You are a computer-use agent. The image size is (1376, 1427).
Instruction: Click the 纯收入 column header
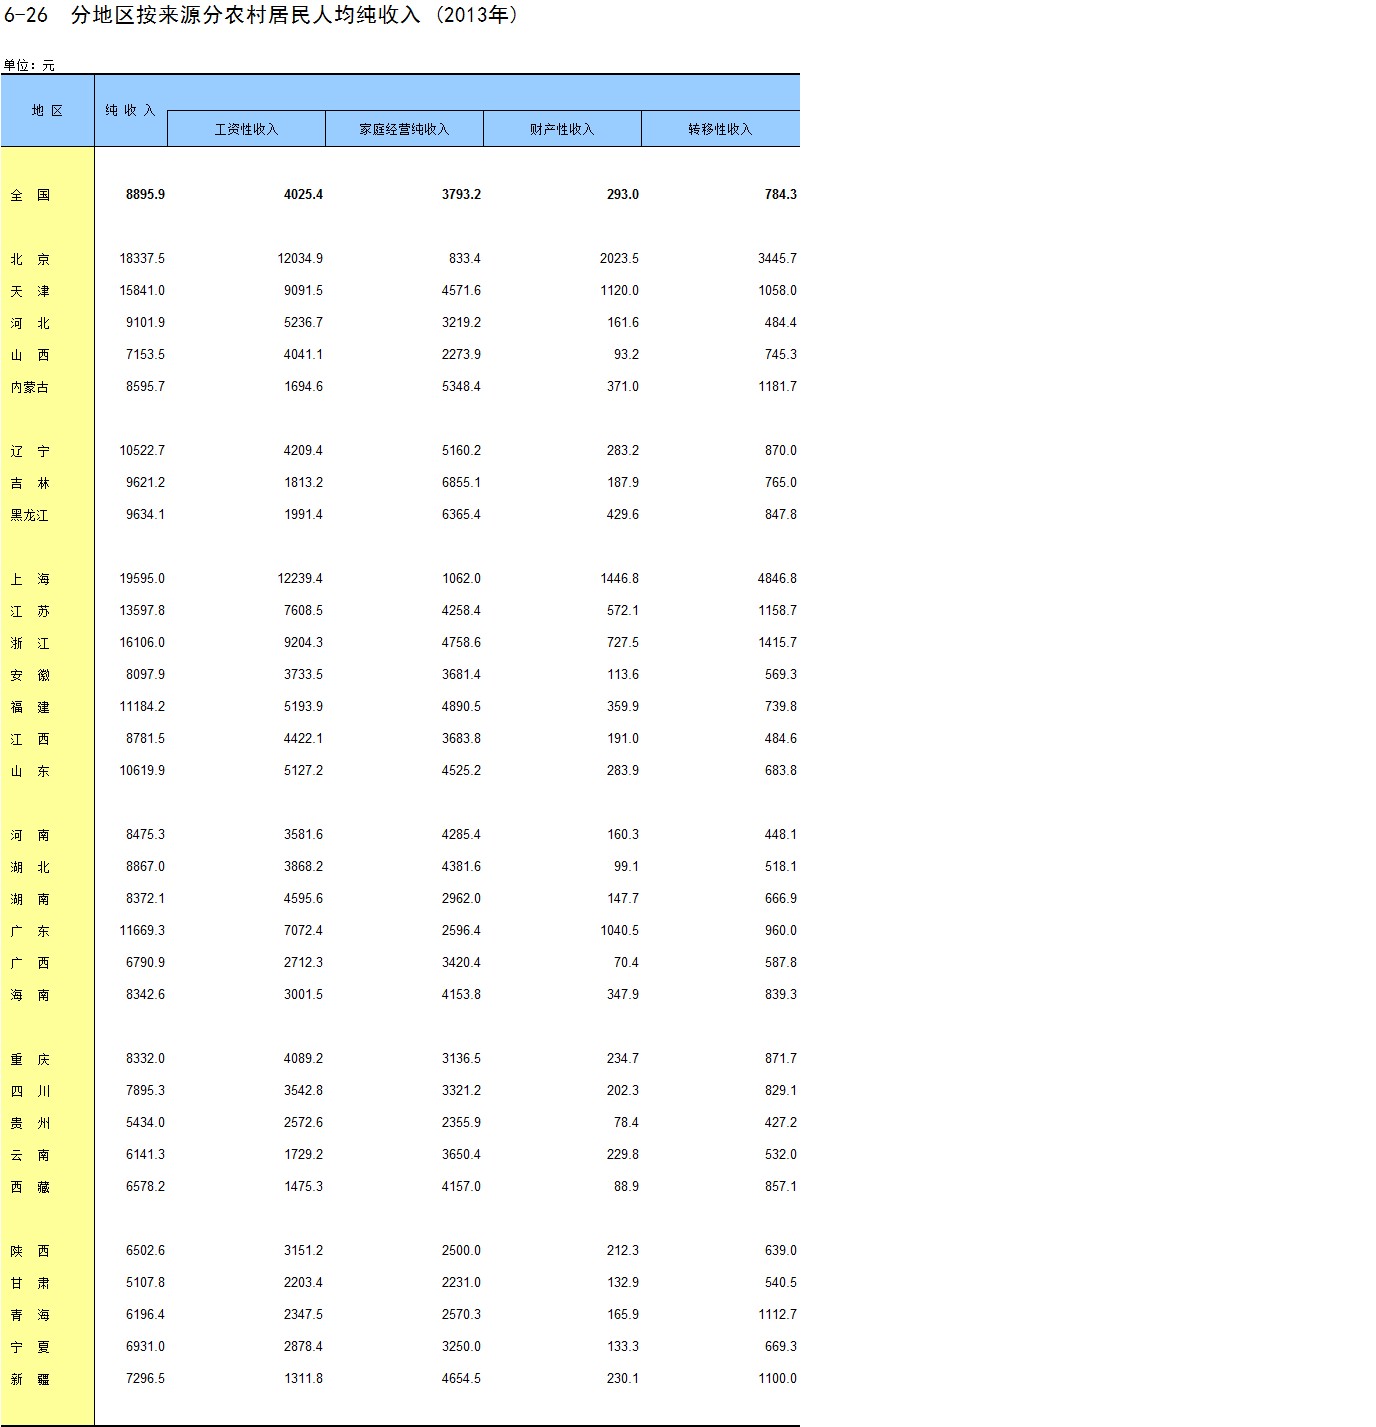pyautogui.click(x=131, y=111)
